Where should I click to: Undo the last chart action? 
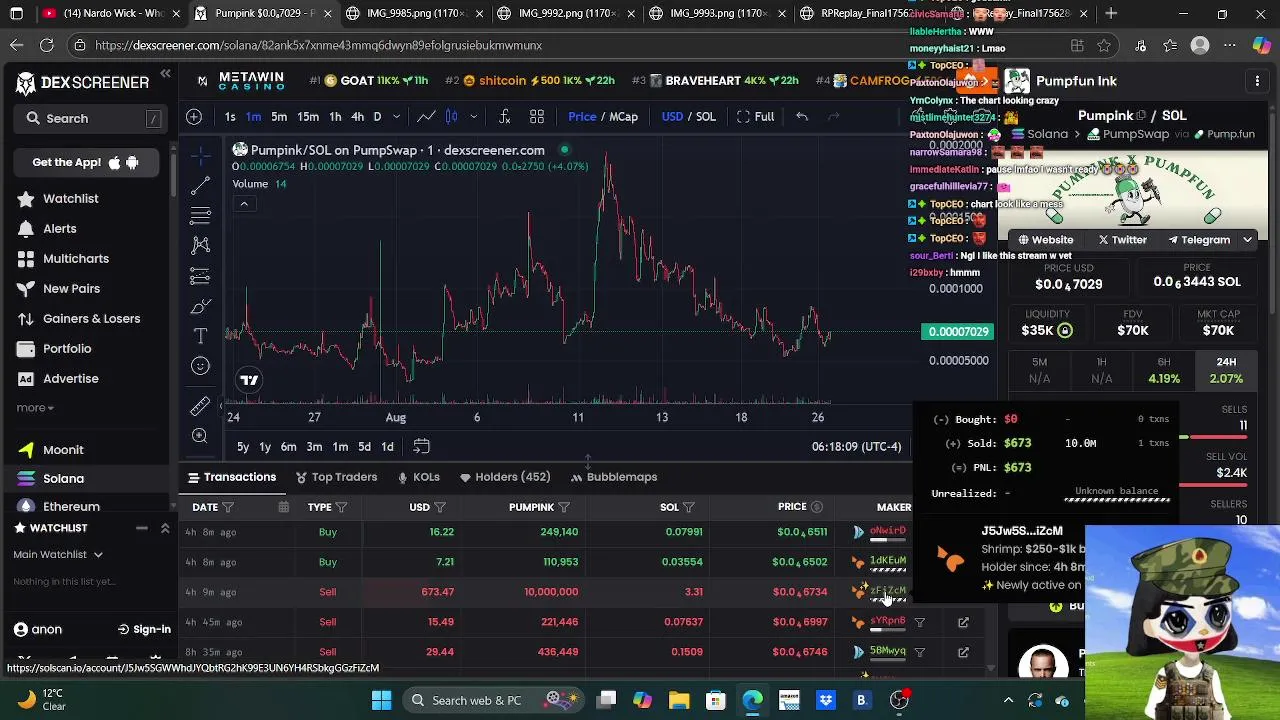(x=802, y=117)
